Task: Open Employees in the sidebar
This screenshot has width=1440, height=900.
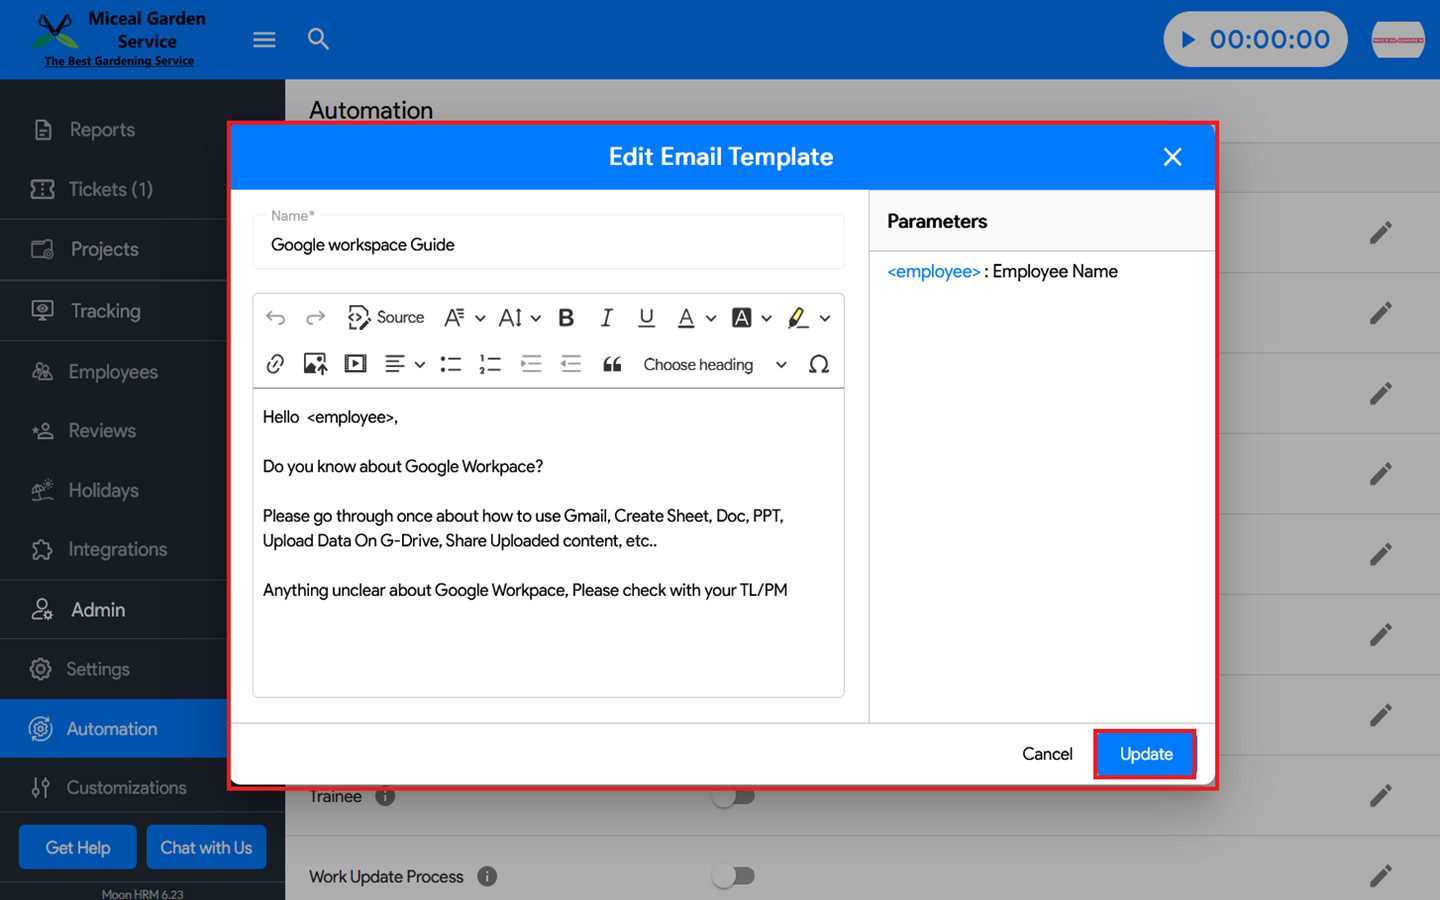Action: [x=113, y=372]
